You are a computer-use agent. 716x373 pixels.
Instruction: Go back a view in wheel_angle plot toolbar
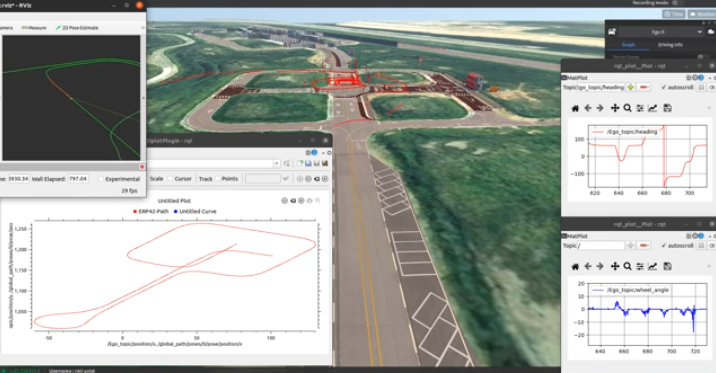(588, 266)
